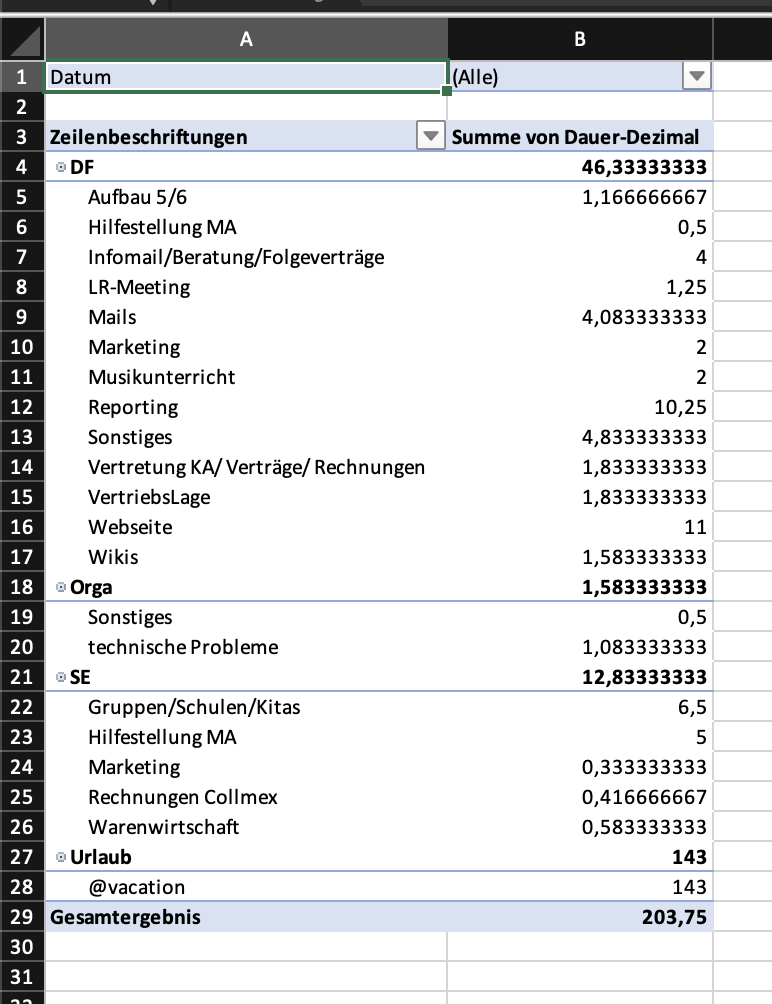Open the Zeilenbeschriftungen filter dropdown
Image resolution: width=772 pixels, height=1004 pixels.
pyautogui.click(x=430, y=137)
